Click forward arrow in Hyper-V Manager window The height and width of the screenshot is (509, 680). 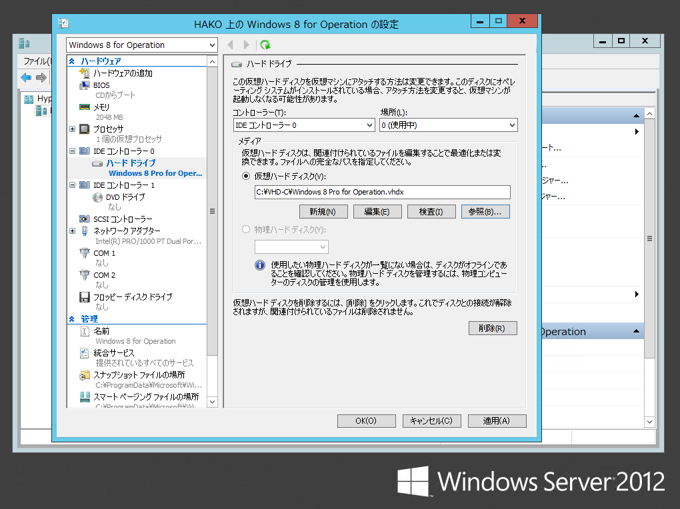41,78
